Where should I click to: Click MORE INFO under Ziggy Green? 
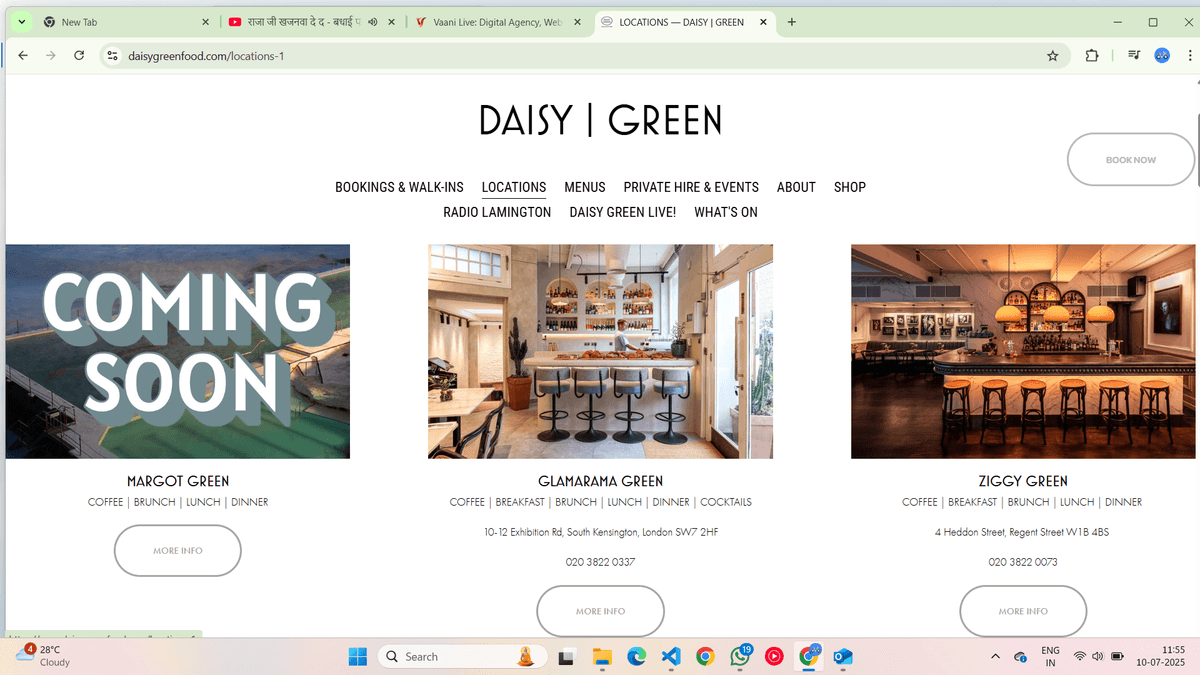[x=1023, y=611]
